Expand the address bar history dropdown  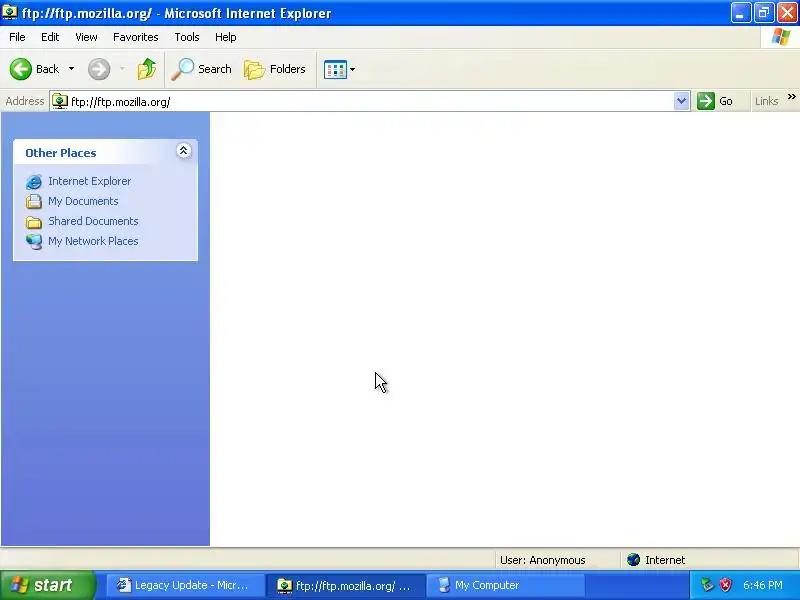point(681,101)
